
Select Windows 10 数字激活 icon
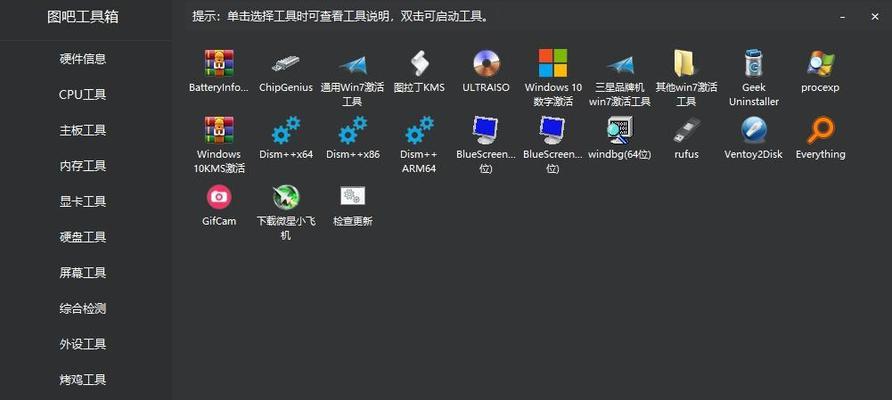[x=553, y=63]
